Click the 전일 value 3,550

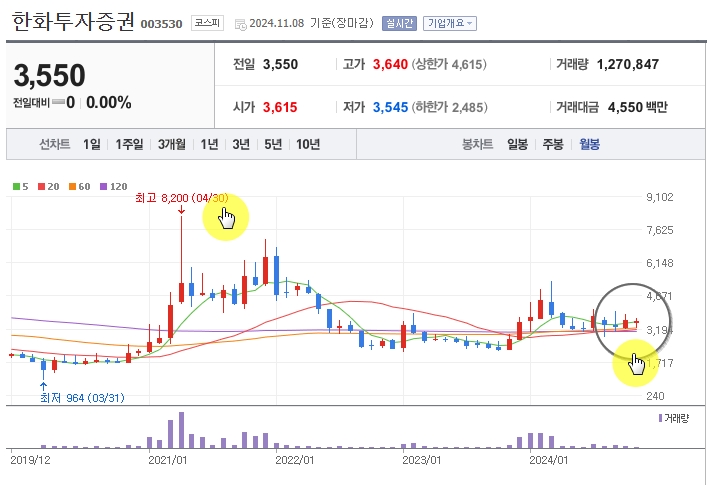[280, 64]
